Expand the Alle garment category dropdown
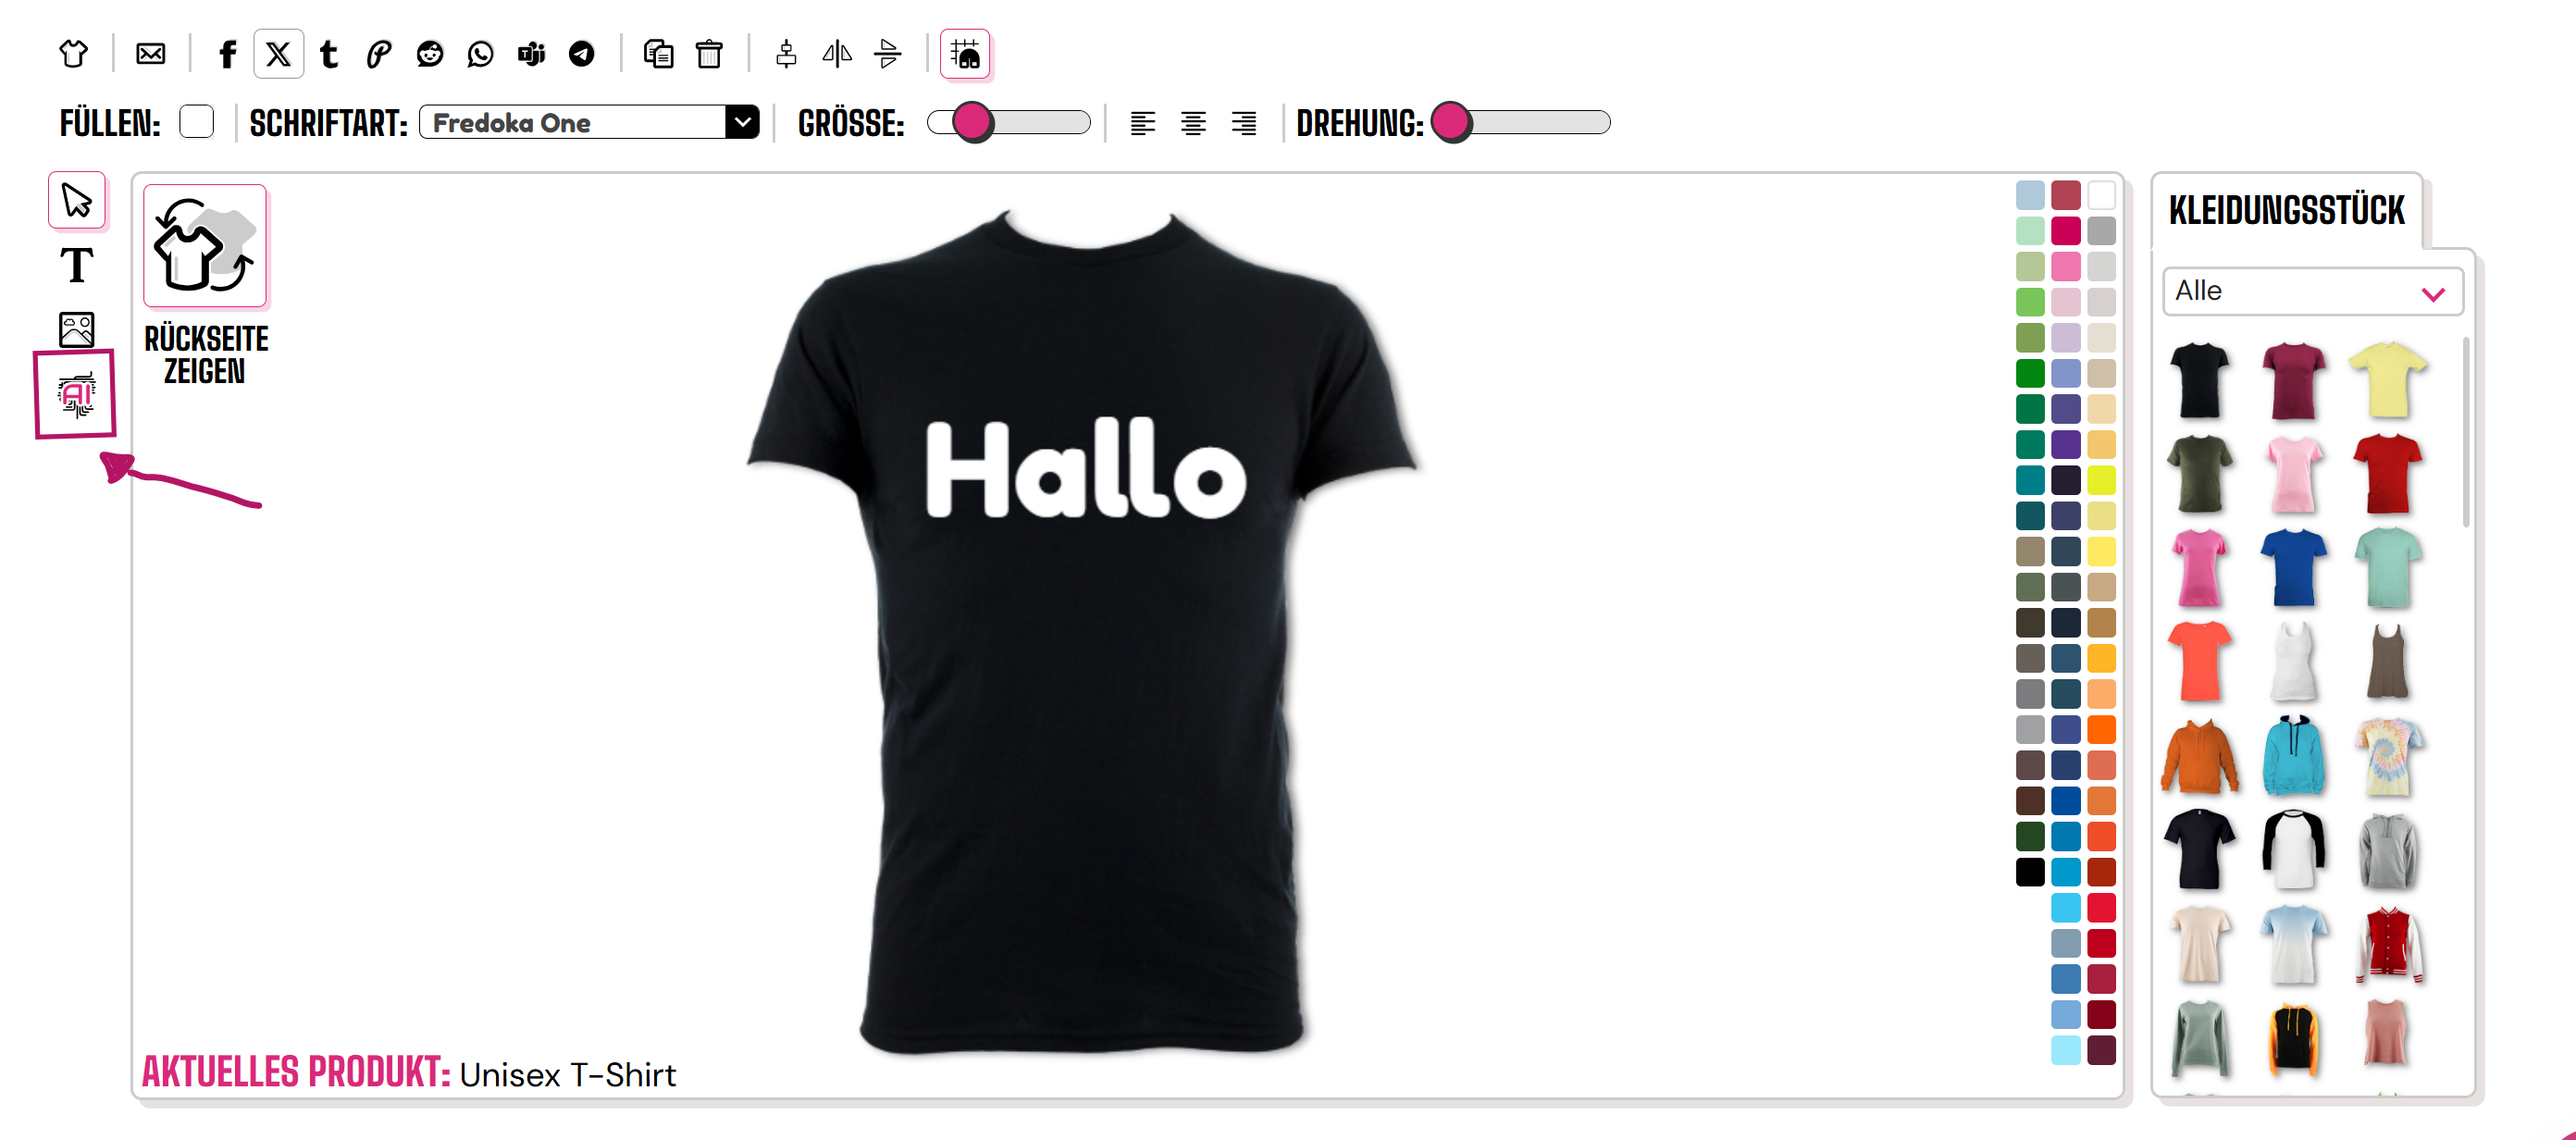The image size is (2576, 1140). (x=2312, y=291)
